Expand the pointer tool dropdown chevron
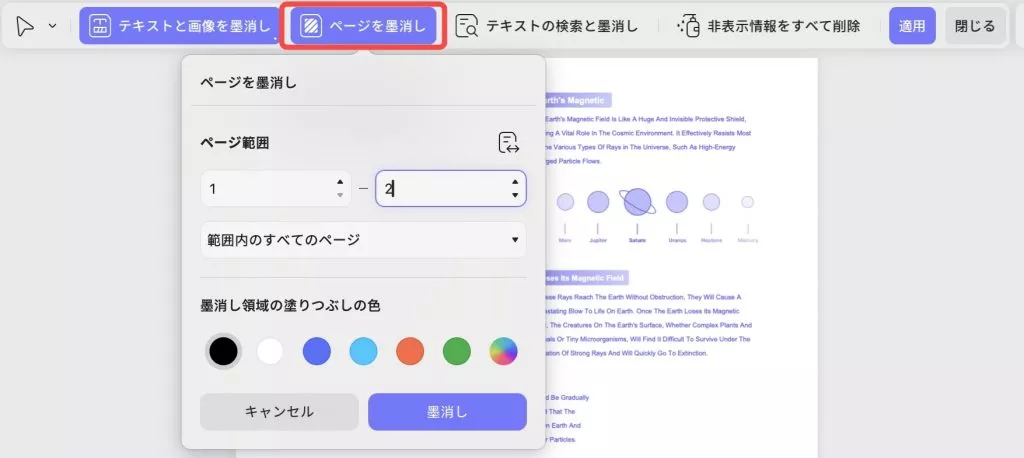The height and width of the screenshot is (458, 1024). coord(53,26)
